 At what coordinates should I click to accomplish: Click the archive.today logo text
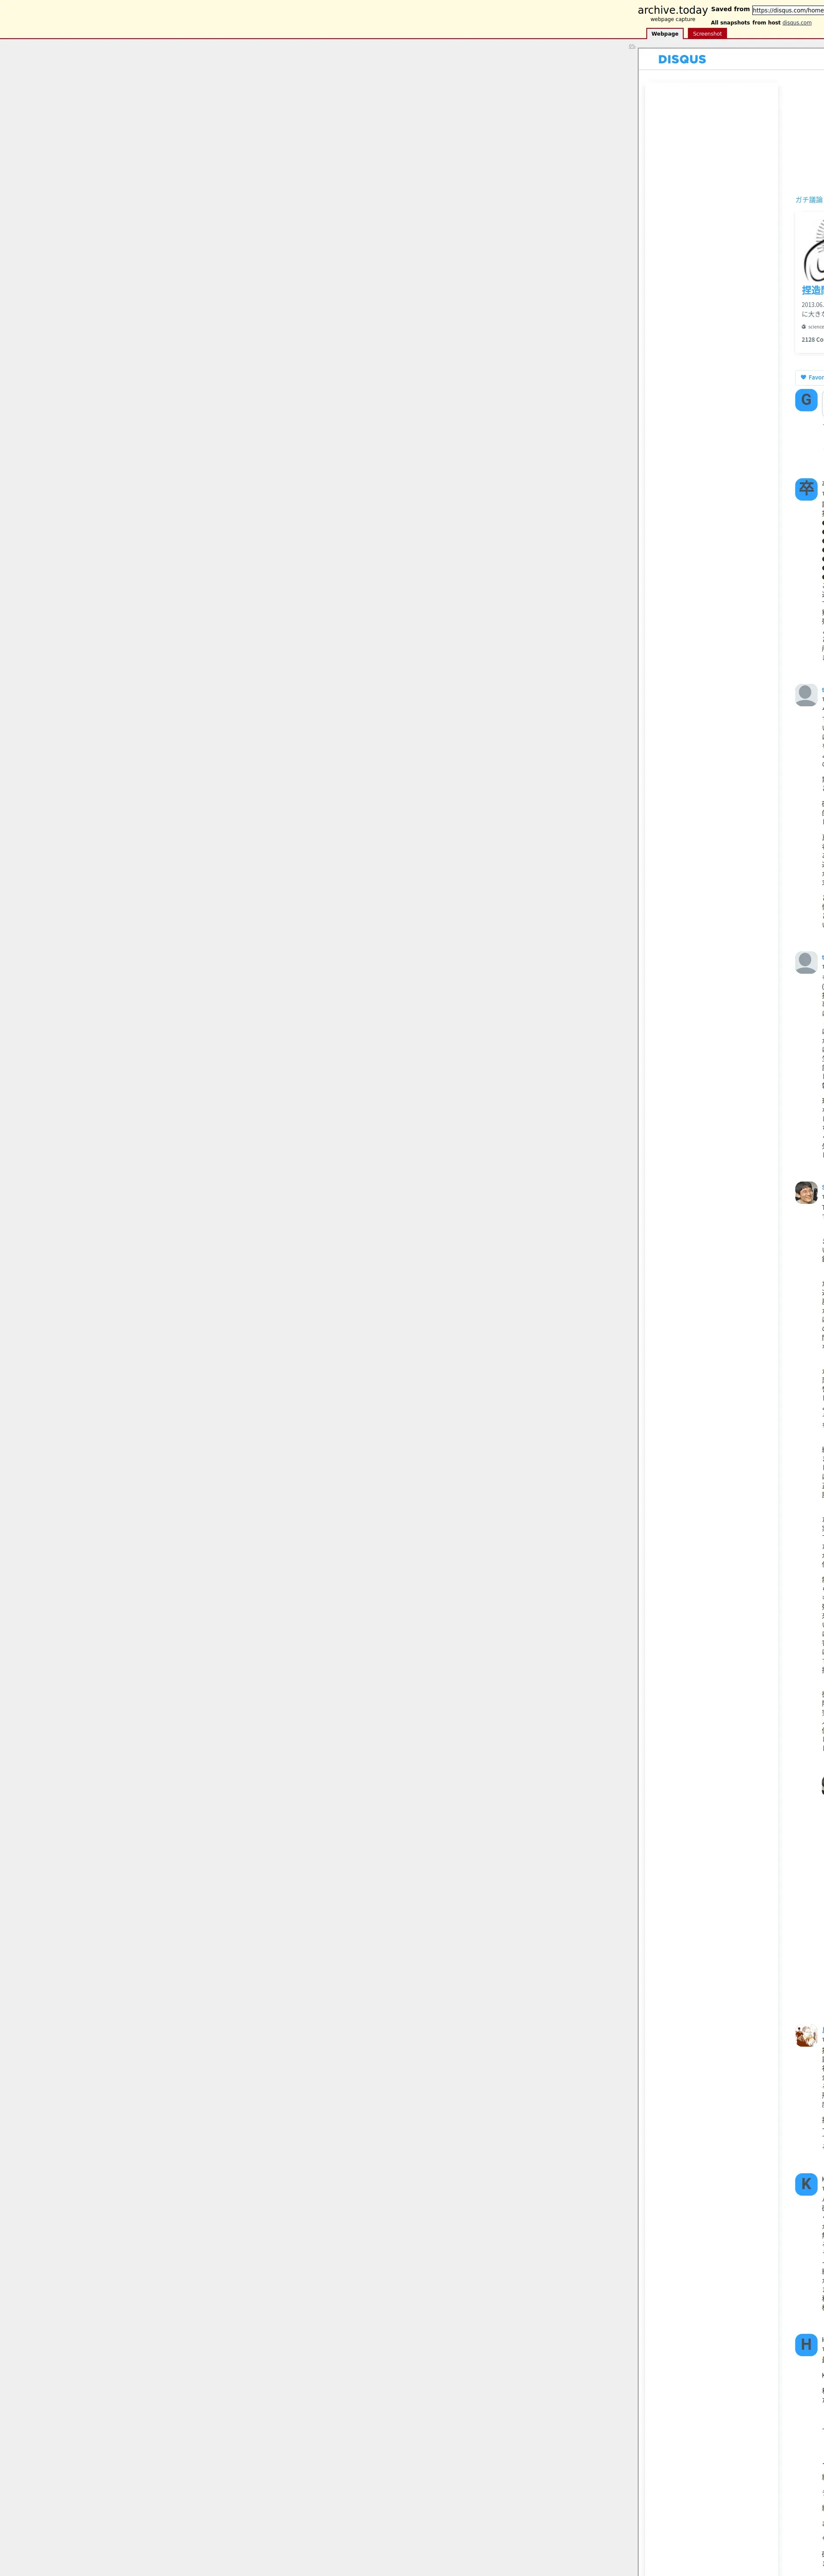(672, 10)
